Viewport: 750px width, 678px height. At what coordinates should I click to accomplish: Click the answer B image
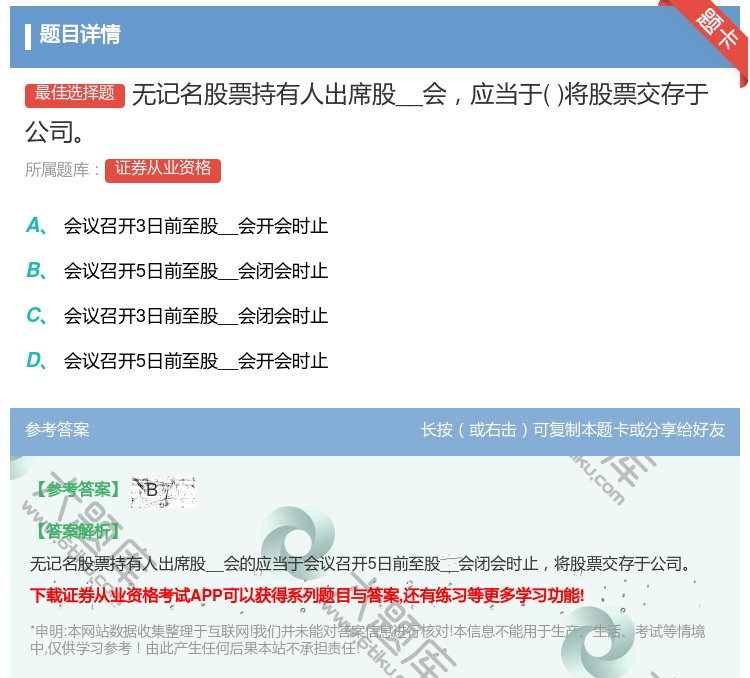pyautogui.click(x=162, y=490)
